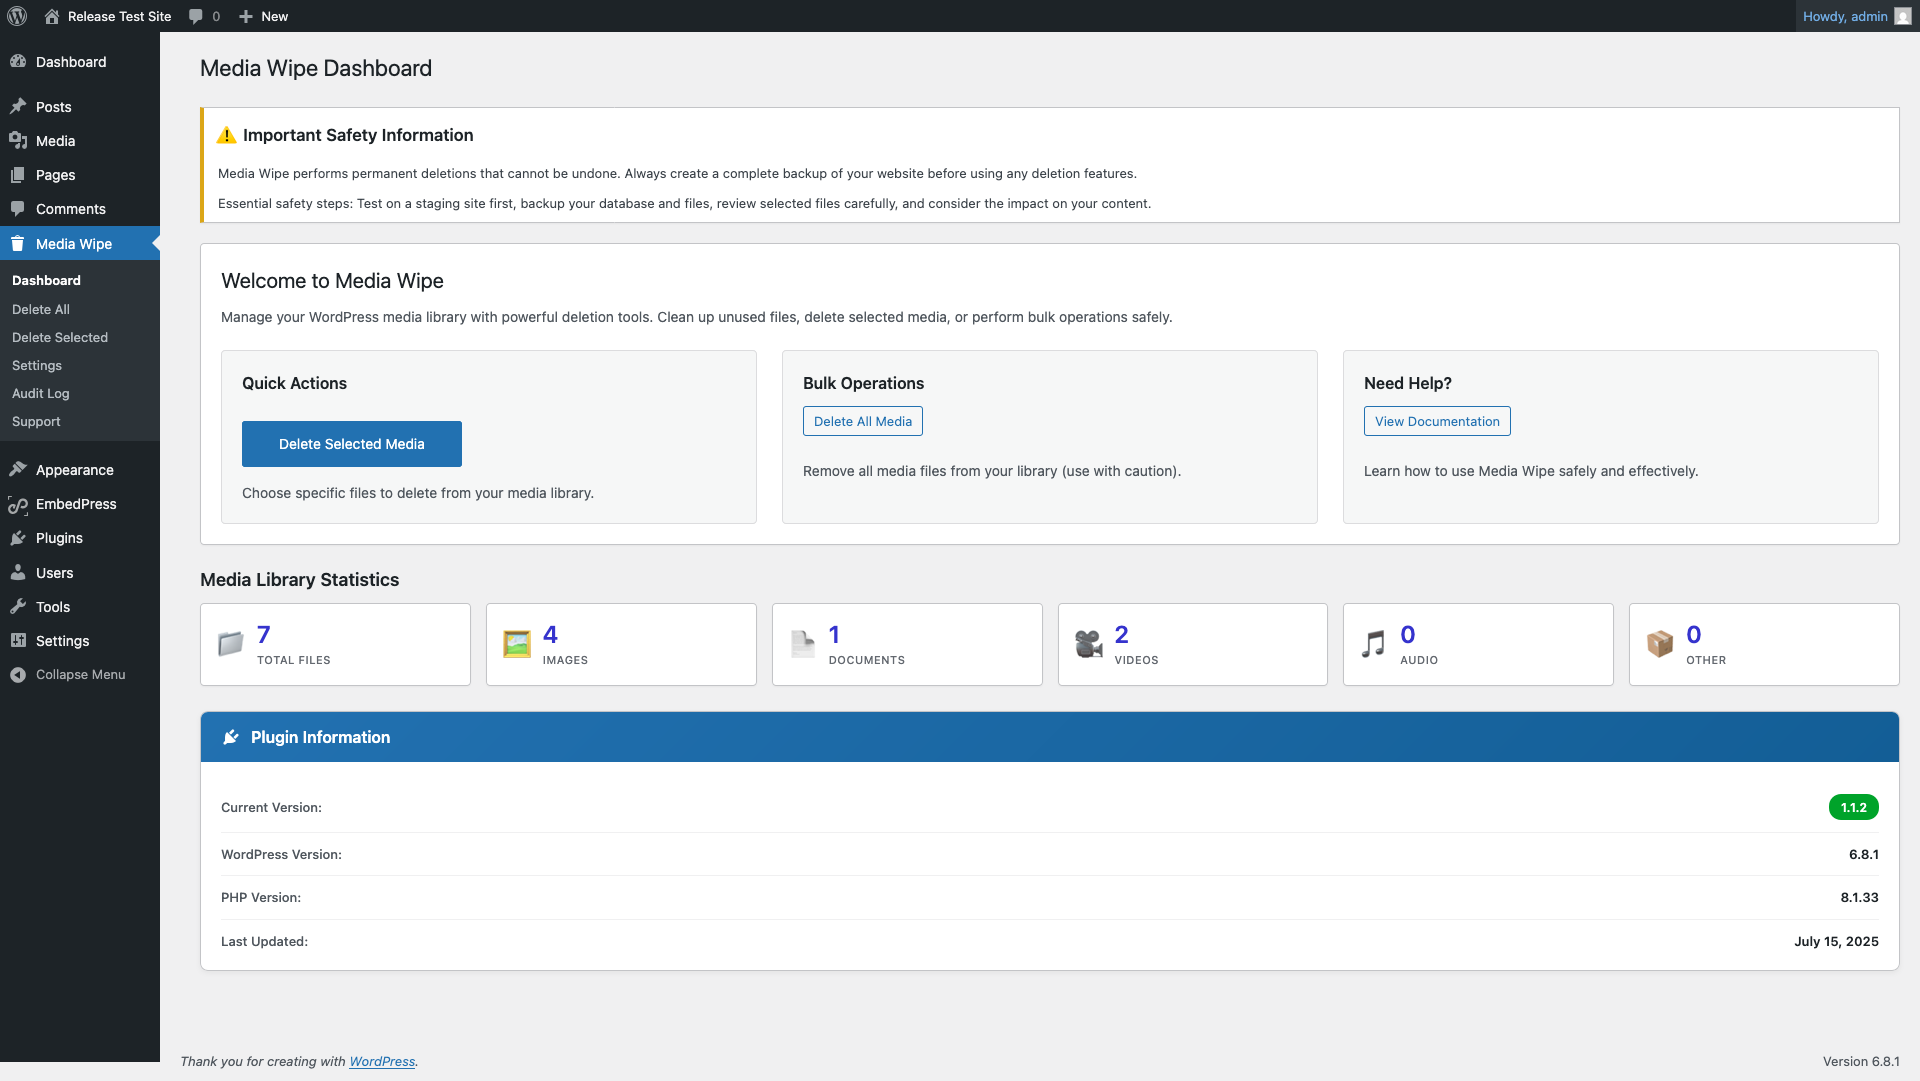
Task: Click the Pages icon in sidebar
Action: (18, 175)
